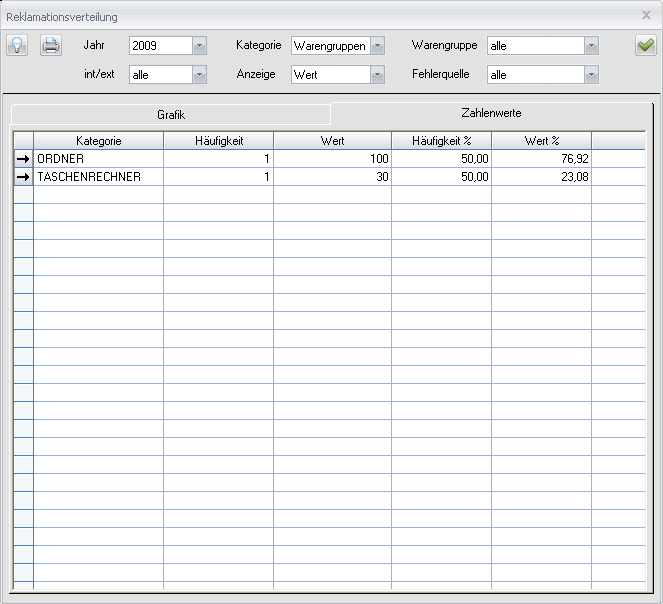Click the Wert column header
663x604 pixels.
click(332, 141)
